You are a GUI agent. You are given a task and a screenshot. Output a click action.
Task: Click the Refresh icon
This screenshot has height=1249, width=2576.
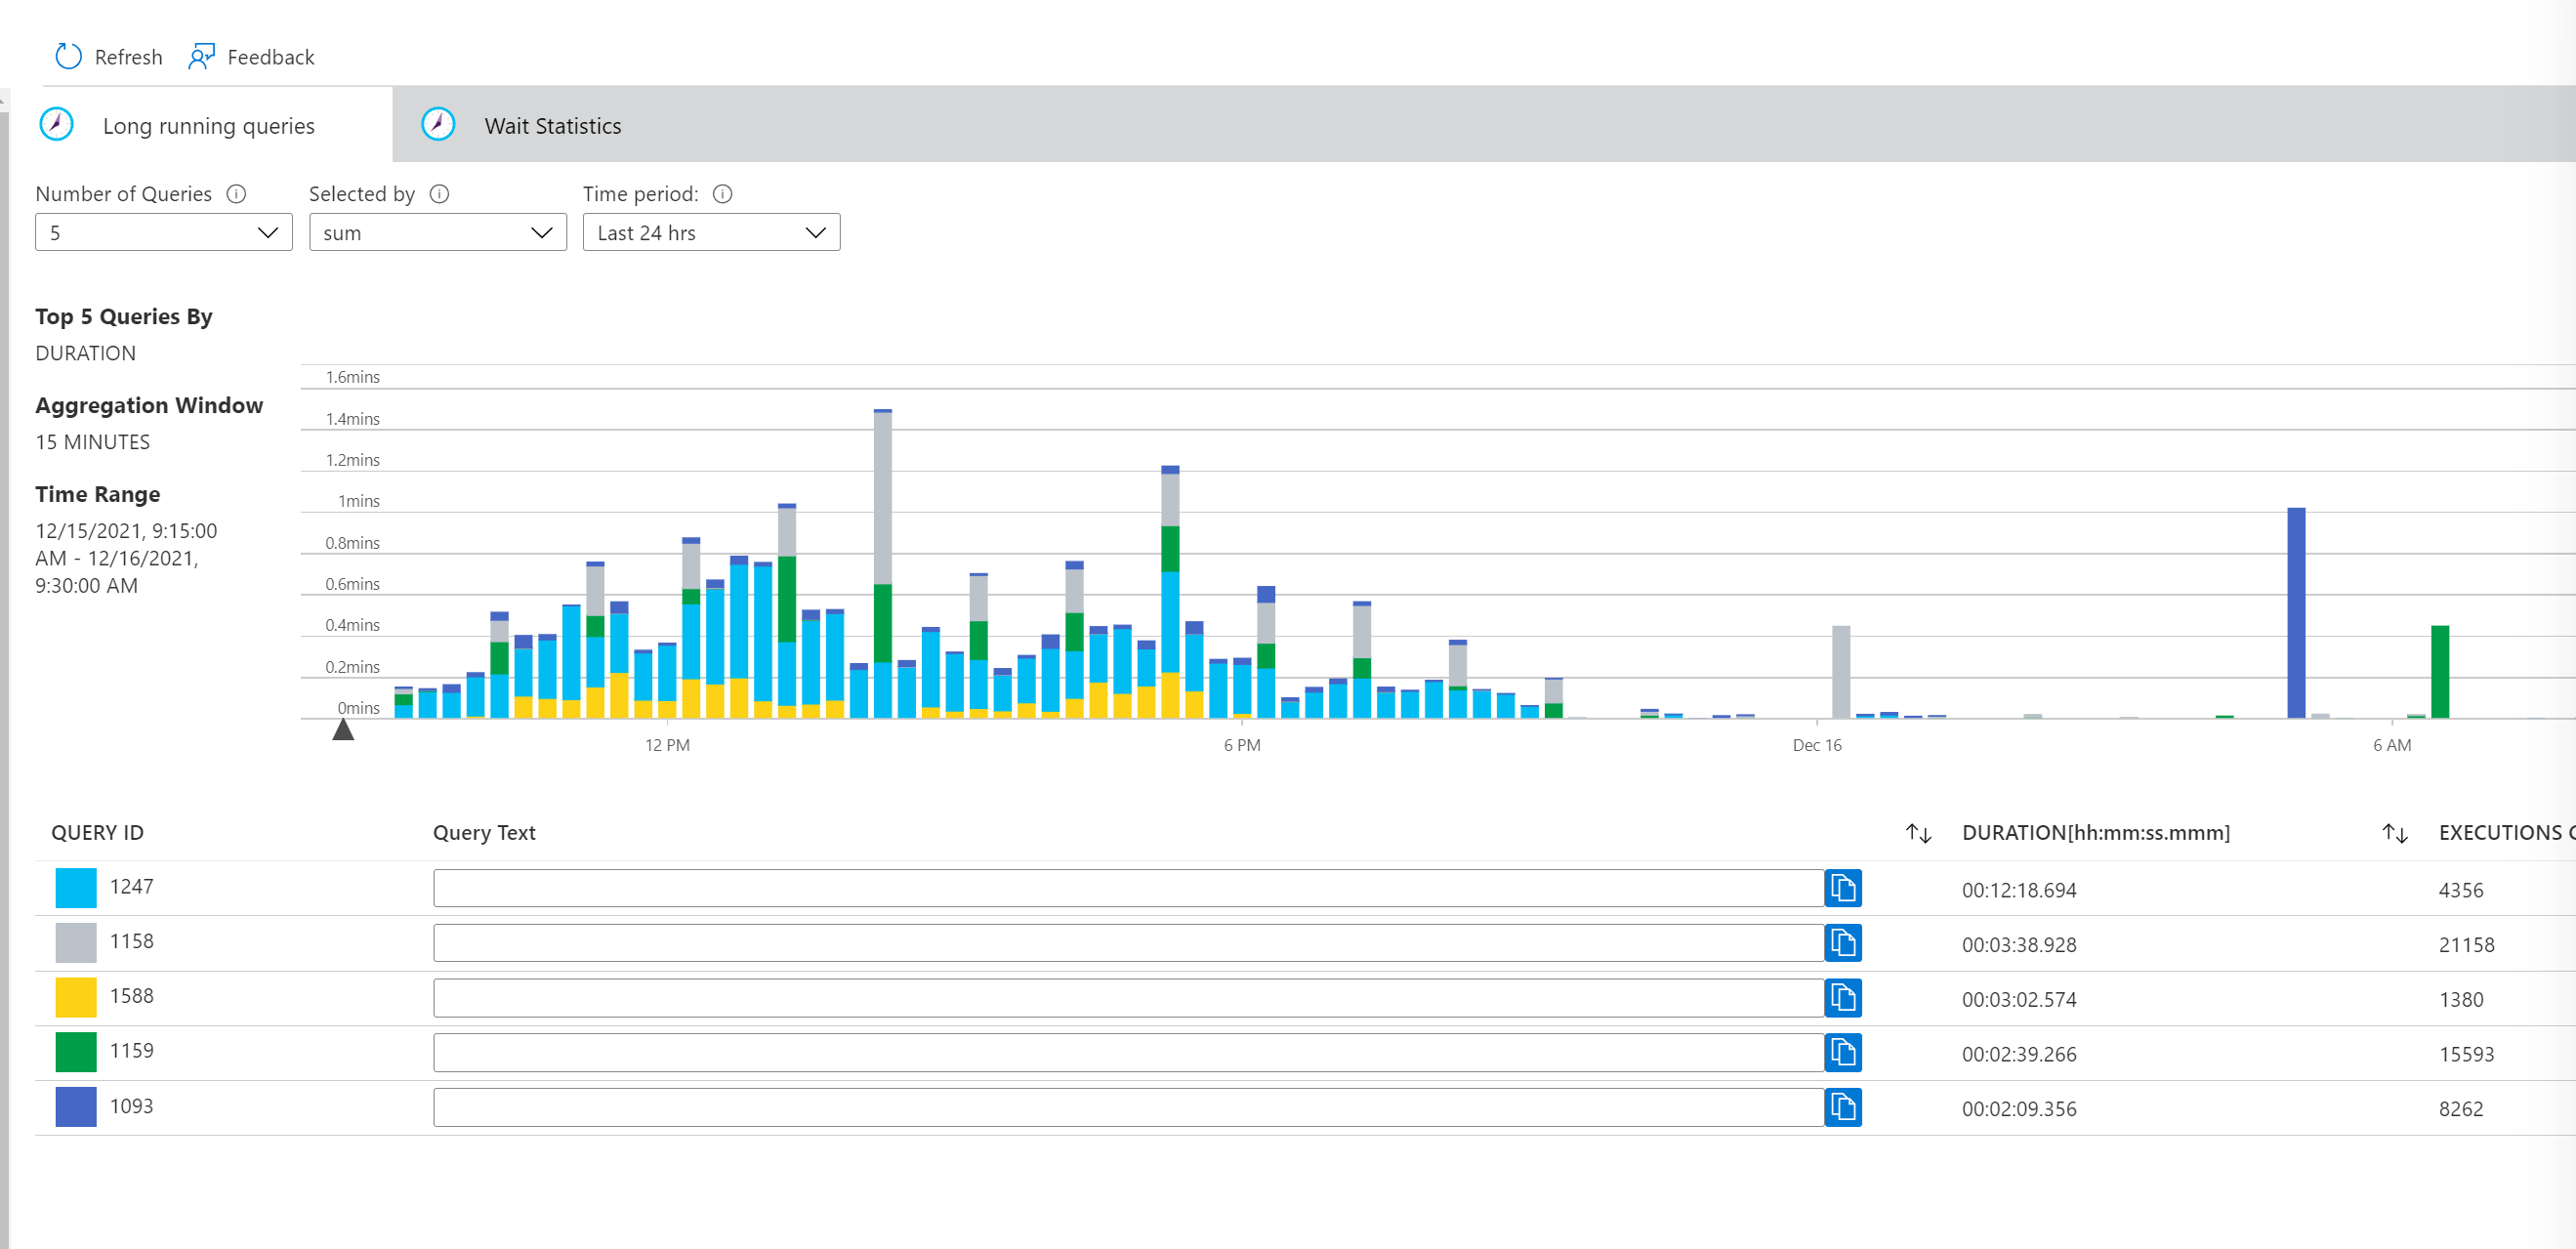(x=67, y=56)
